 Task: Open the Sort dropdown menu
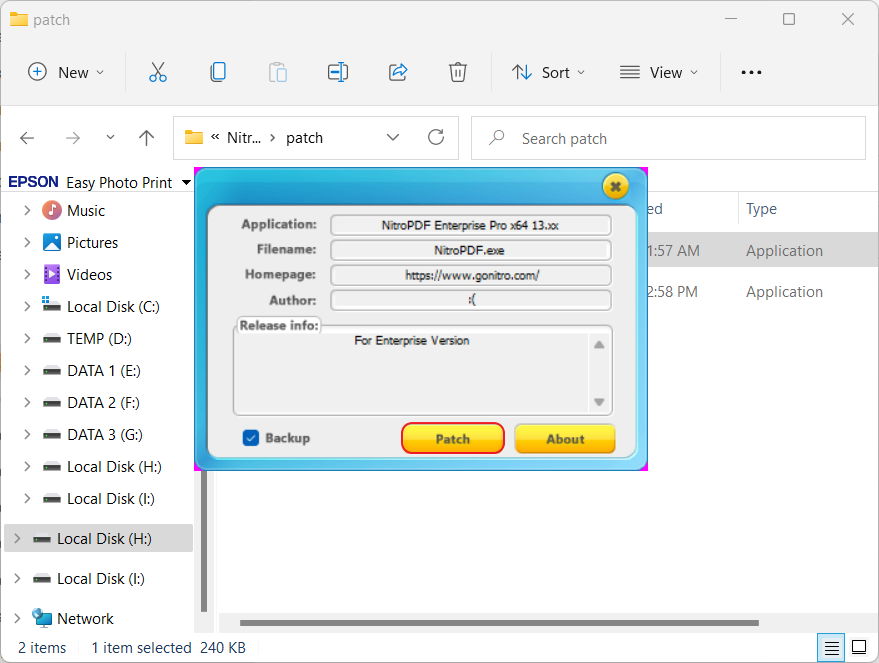point(548,72)
